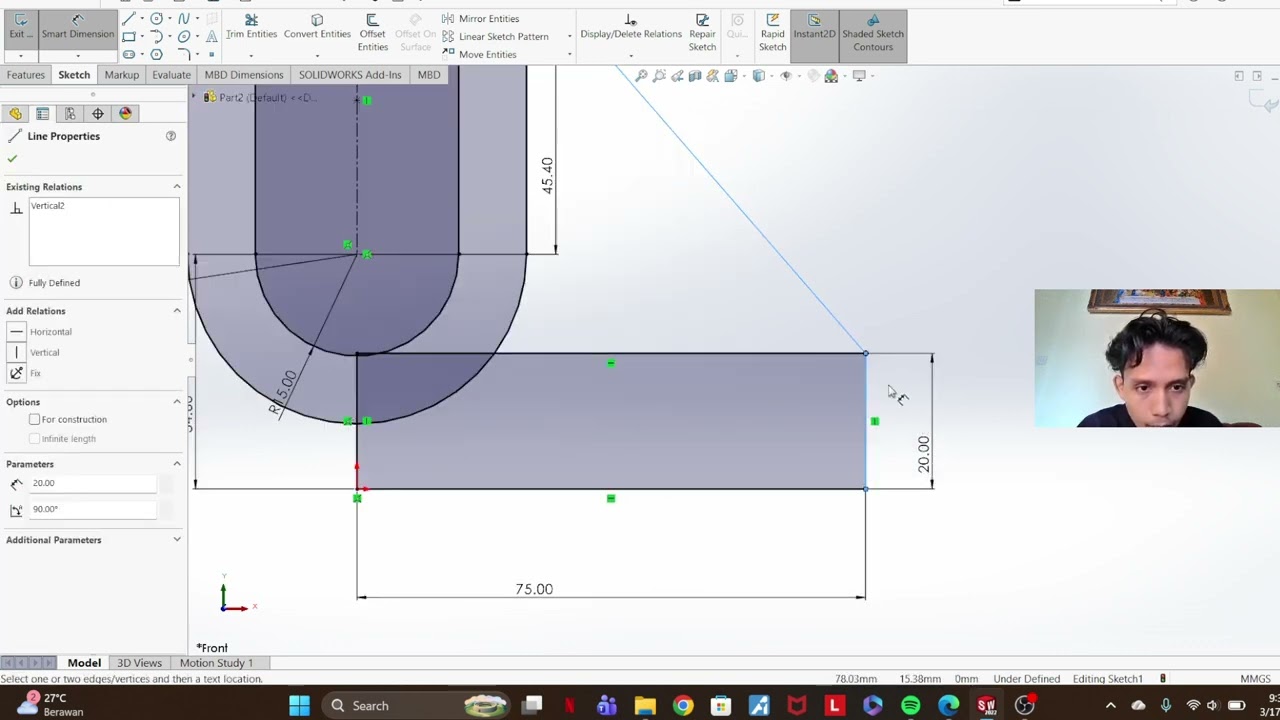This screenshot has height=720, width=1280.
Task: Open dropdown next to Linear Sketch Pattern
Action: click(x=569, y=36)
